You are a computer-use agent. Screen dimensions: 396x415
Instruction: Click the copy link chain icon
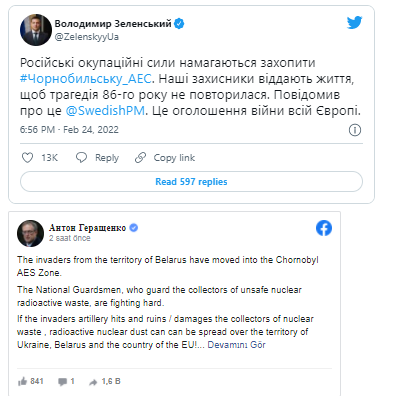click(x=140, y=157)
